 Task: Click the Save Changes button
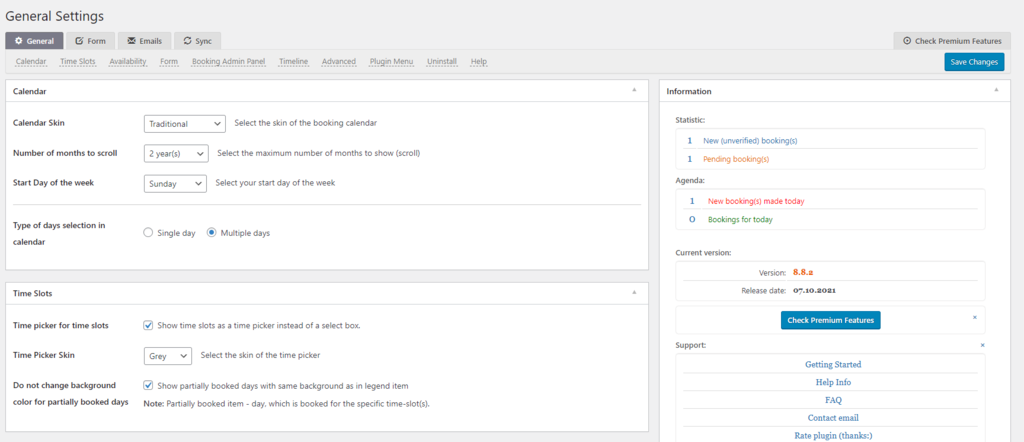coord(973,62)
